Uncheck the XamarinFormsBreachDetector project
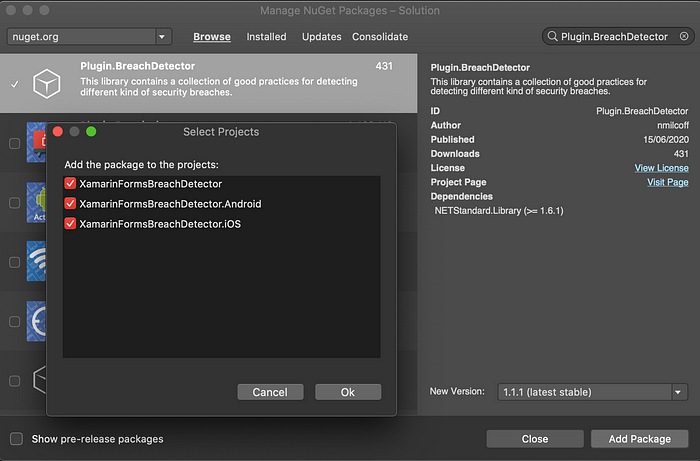Viewport: 700px width, 461px height. (x=70, y=183)
